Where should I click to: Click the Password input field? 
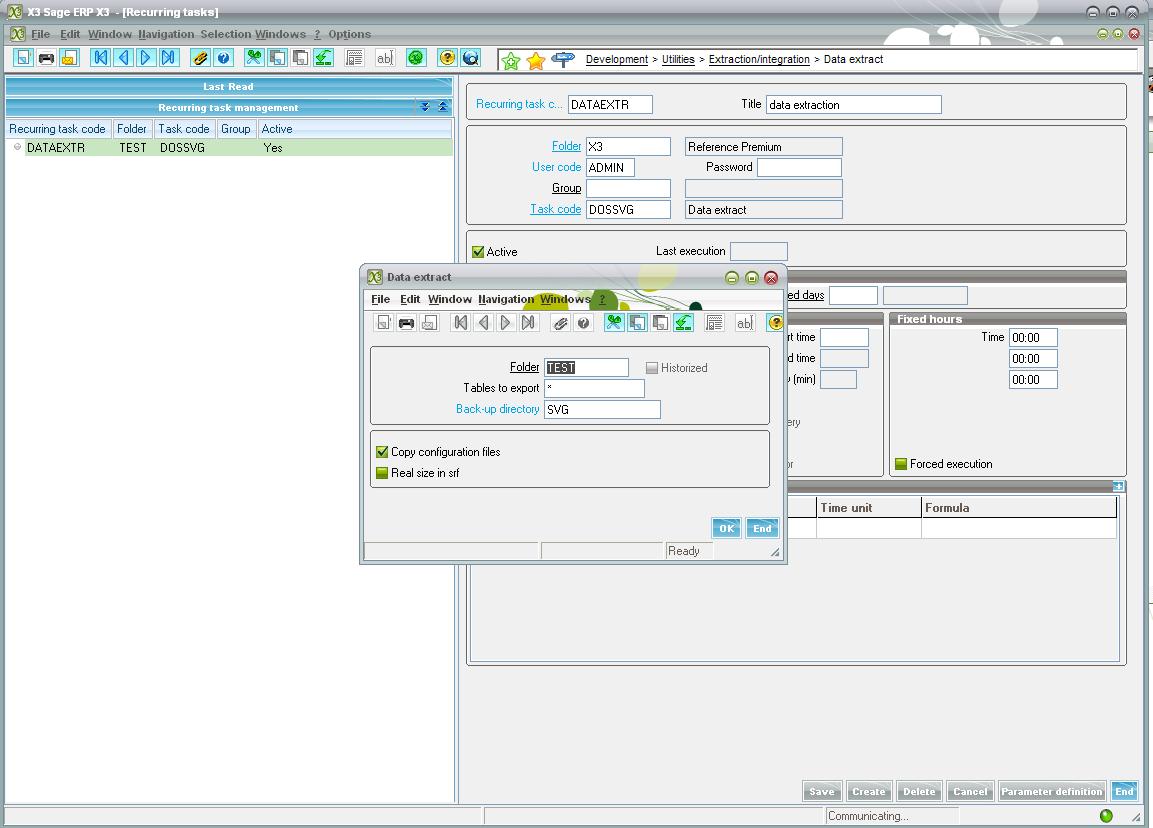tap(799, 168)
